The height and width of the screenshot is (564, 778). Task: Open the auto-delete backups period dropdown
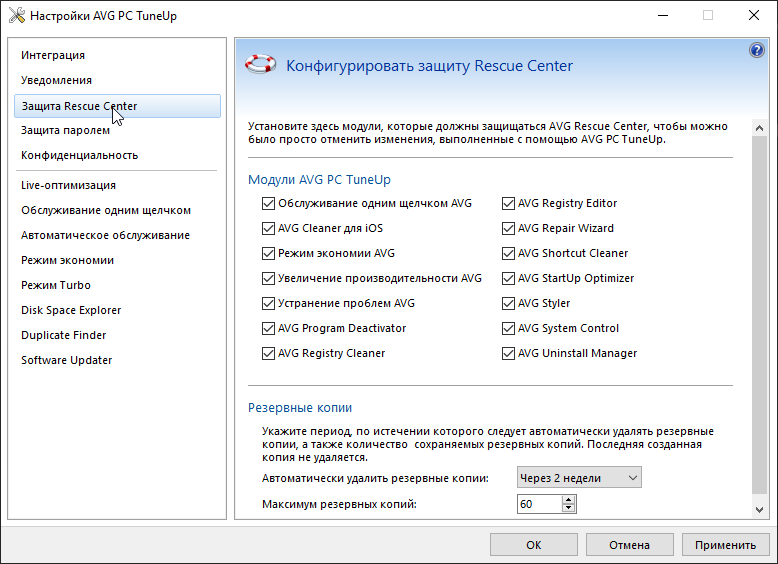579,478
